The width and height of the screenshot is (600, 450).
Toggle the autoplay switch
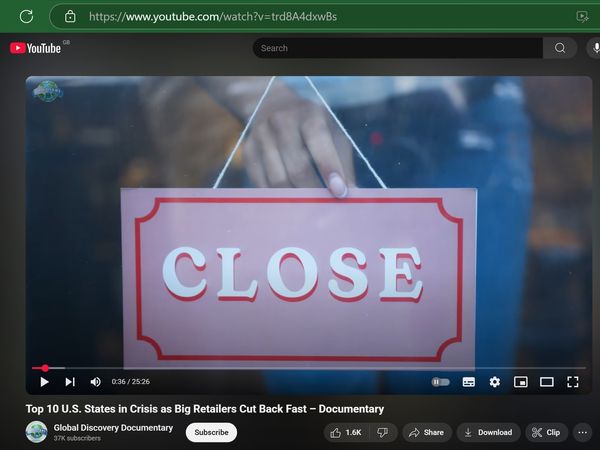pos(440,382)
